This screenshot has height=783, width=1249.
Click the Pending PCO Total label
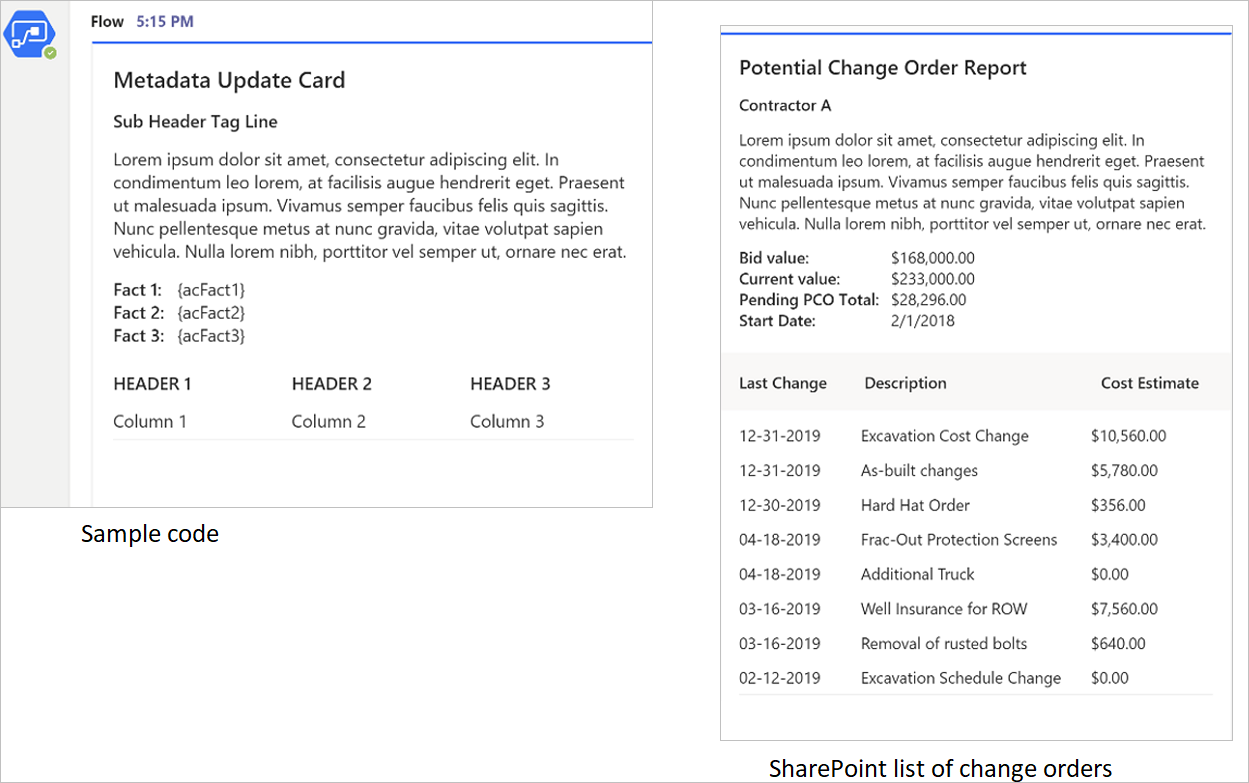(809, 300)
